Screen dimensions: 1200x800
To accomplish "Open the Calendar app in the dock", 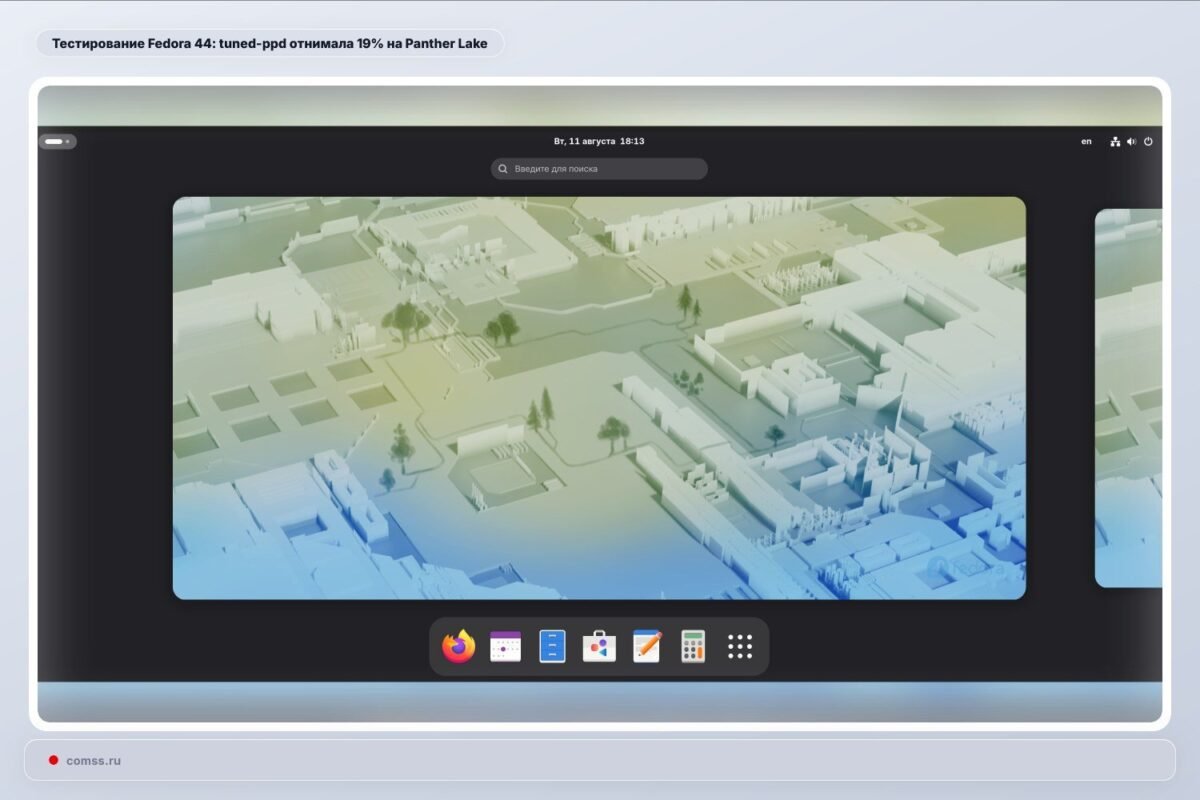I will (506, 647).
